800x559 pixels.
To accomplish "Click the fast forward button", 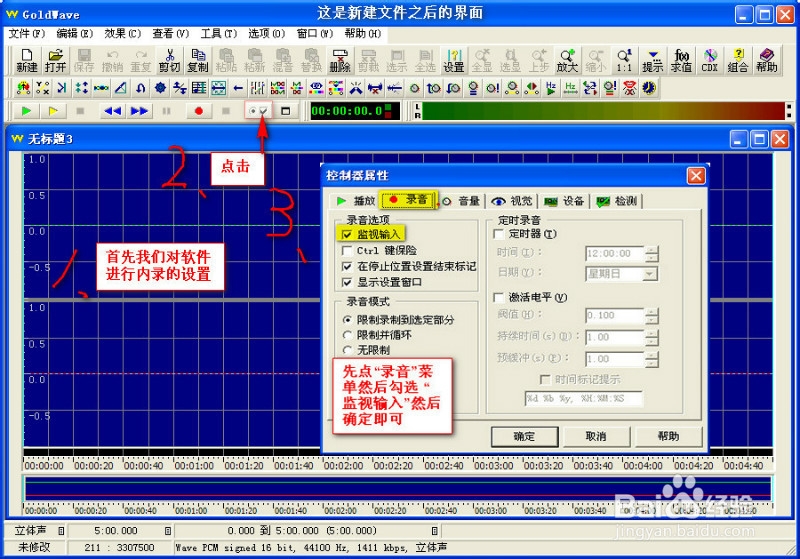I will point(139,111).
